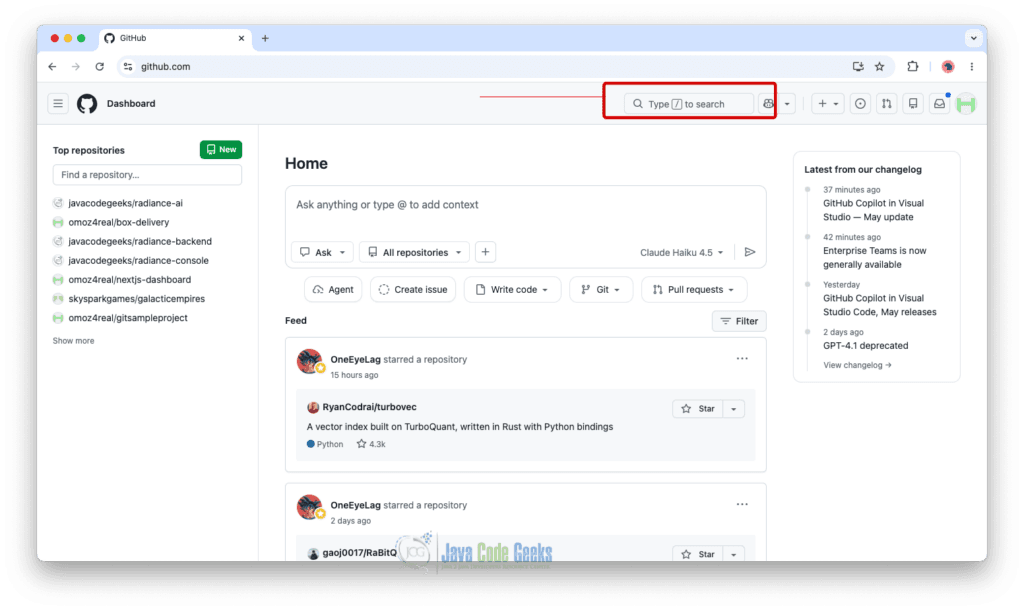The height and width of the screenshot is (610, 1024).
Task: Open the Copilot chat icon
Action: point(768,104)
